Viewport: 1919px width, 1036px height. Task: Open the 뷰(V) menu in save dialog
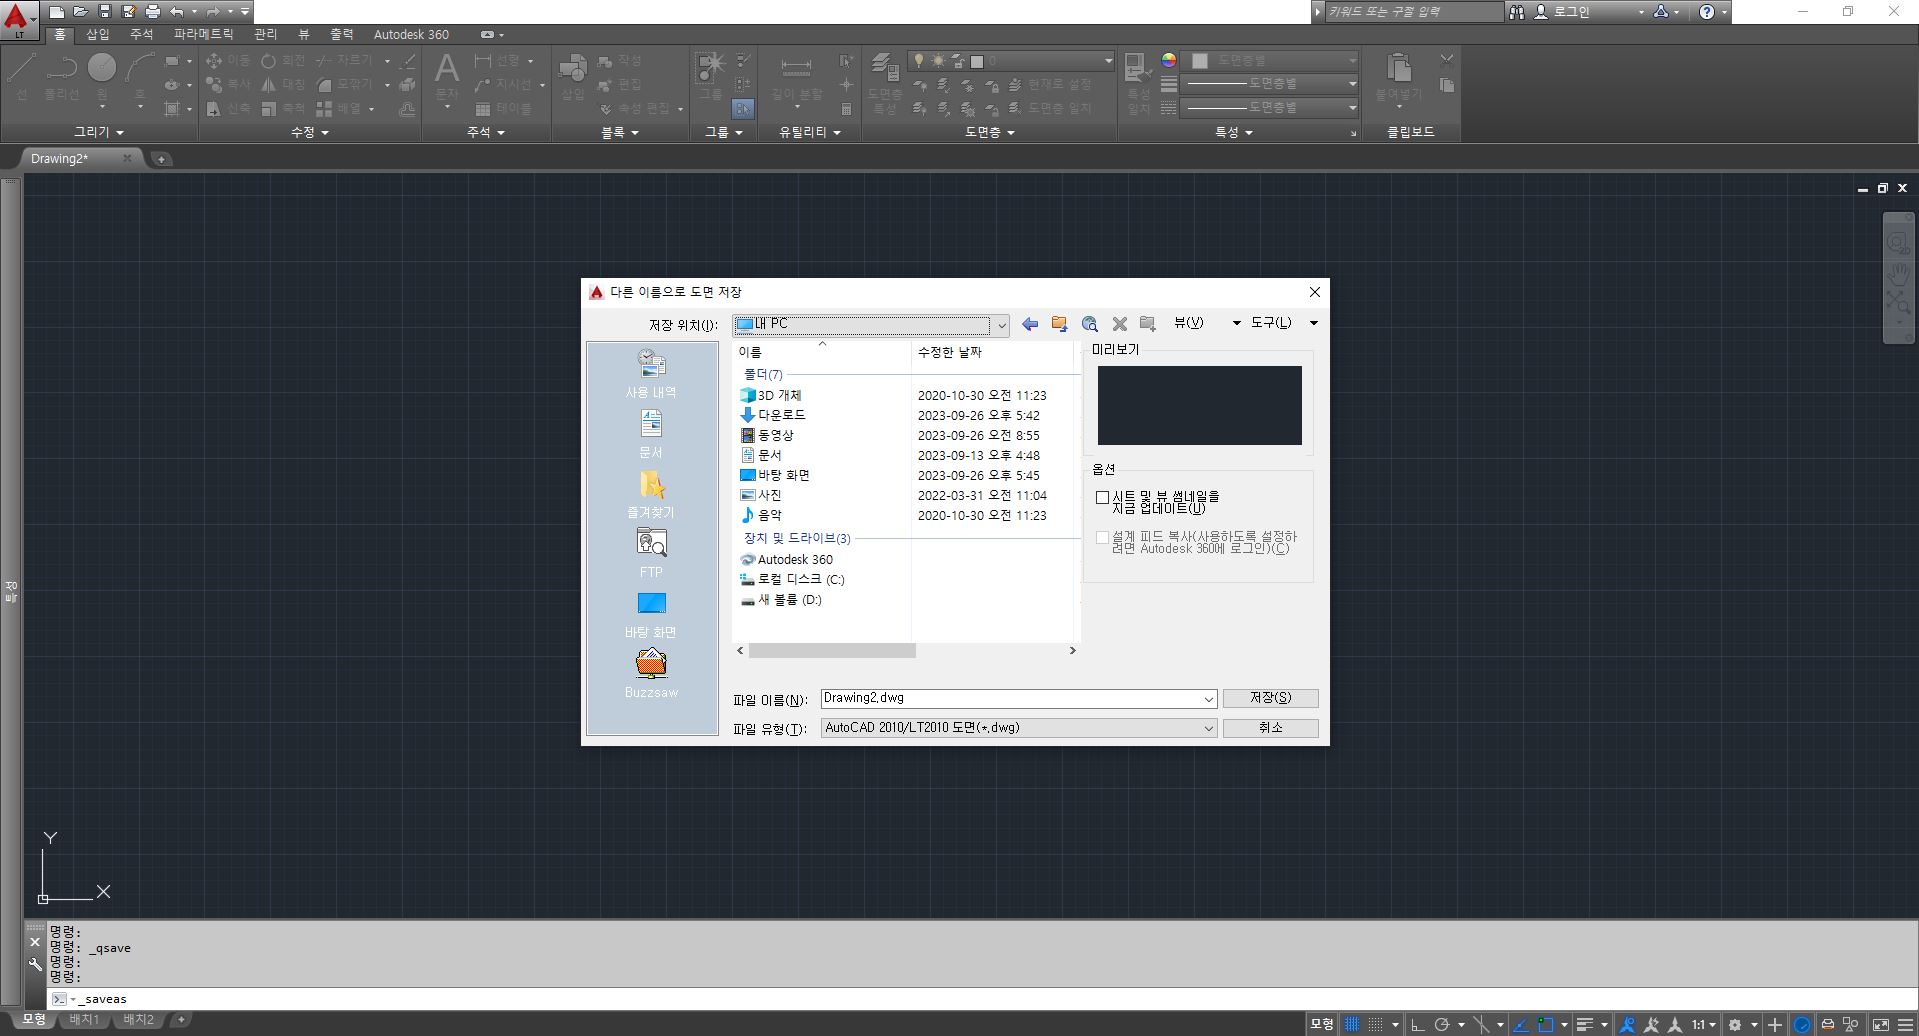pyautogui.click(x=1206, y=323)
